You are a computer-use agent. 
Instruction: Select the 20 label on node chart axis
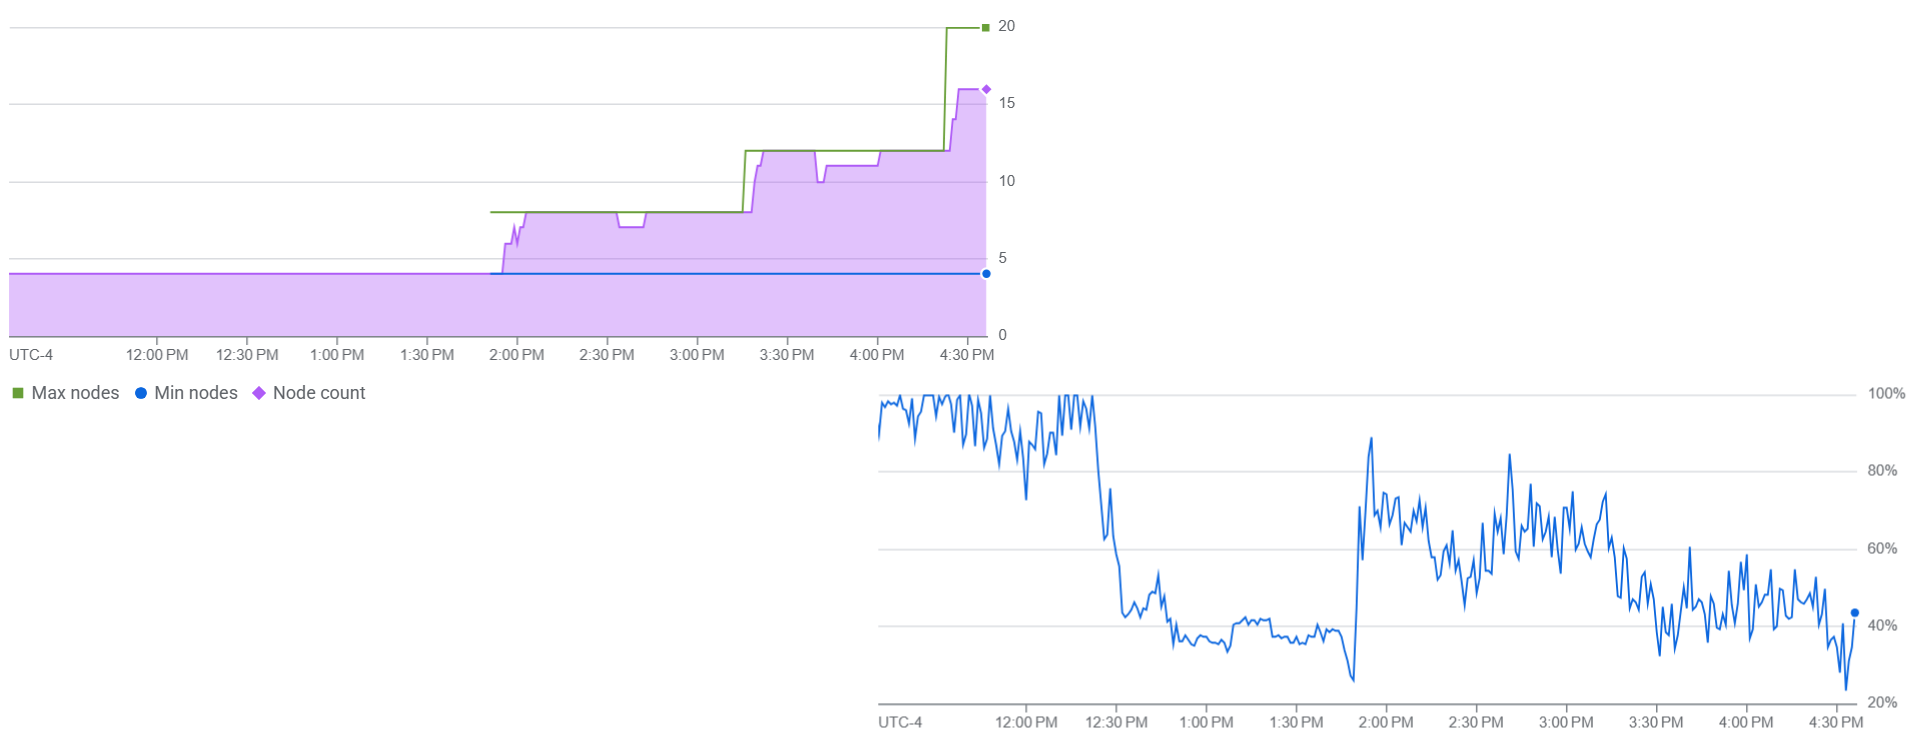[1006, 26]
